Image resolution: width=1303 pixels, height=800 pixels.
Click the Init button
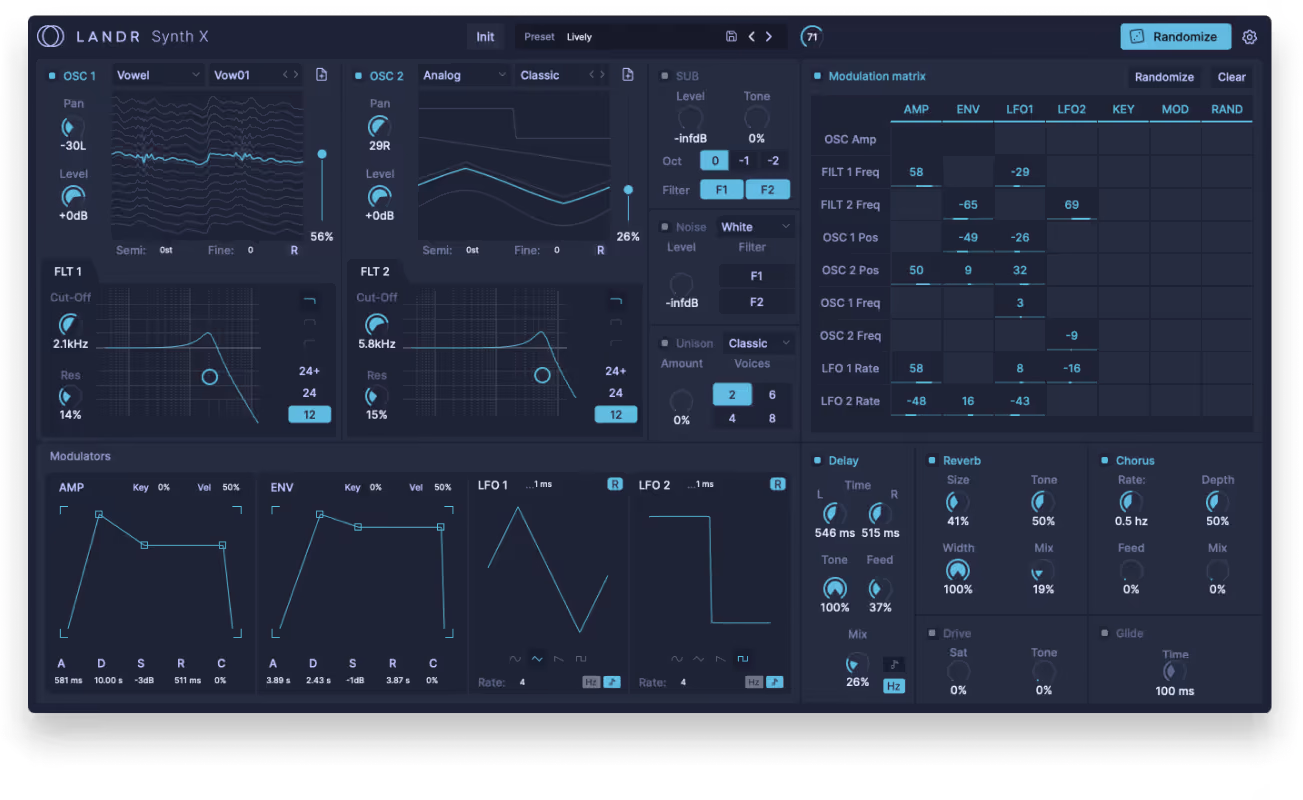pyautogui.click(x=485, y=37)
